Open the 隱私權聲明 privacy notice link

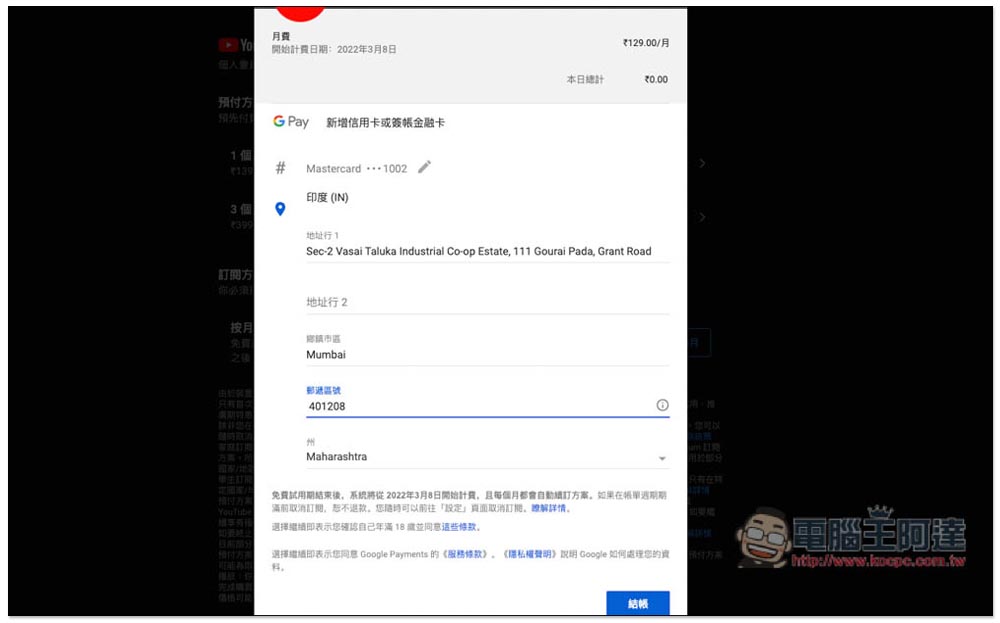531,554
